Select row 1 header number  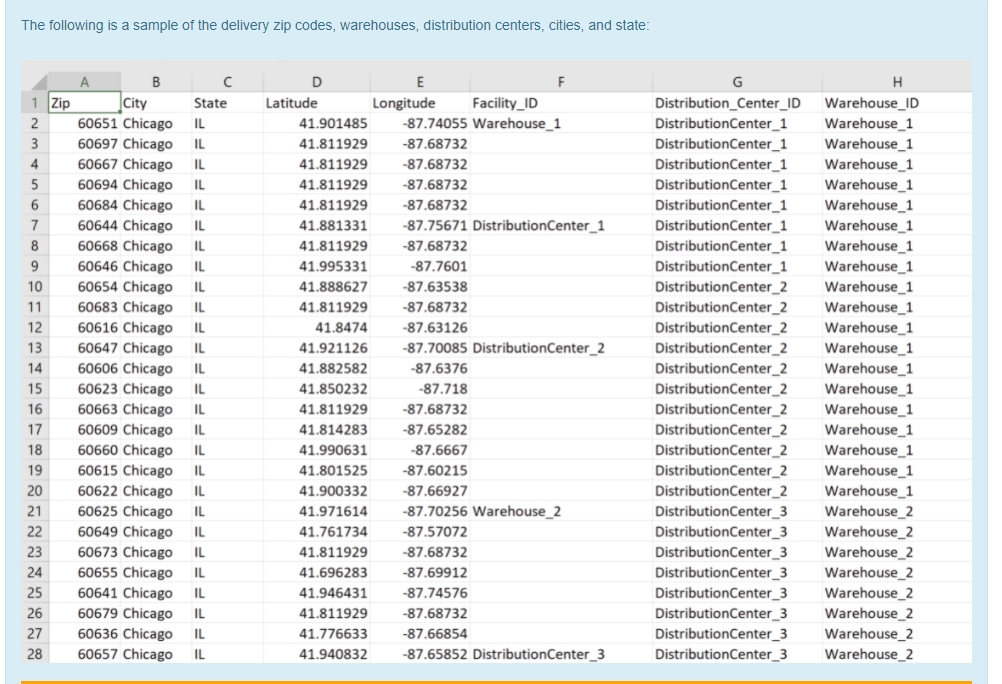(35, 103)
